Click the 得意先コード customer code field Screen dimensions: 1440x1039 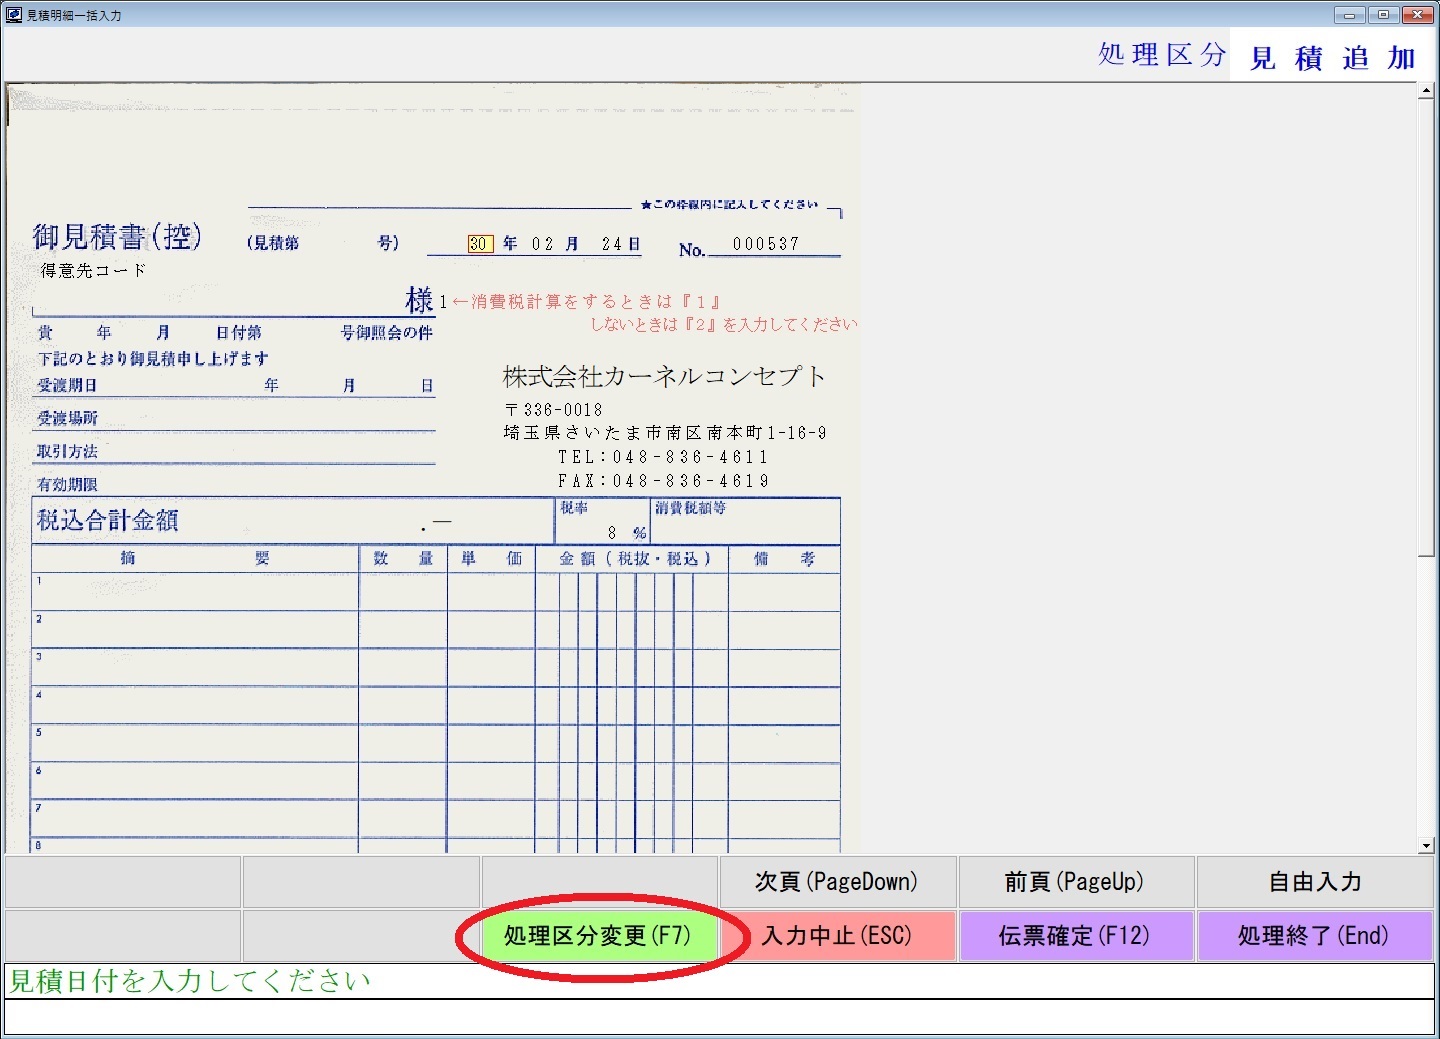pyautogui.click(x=90, y=270)
